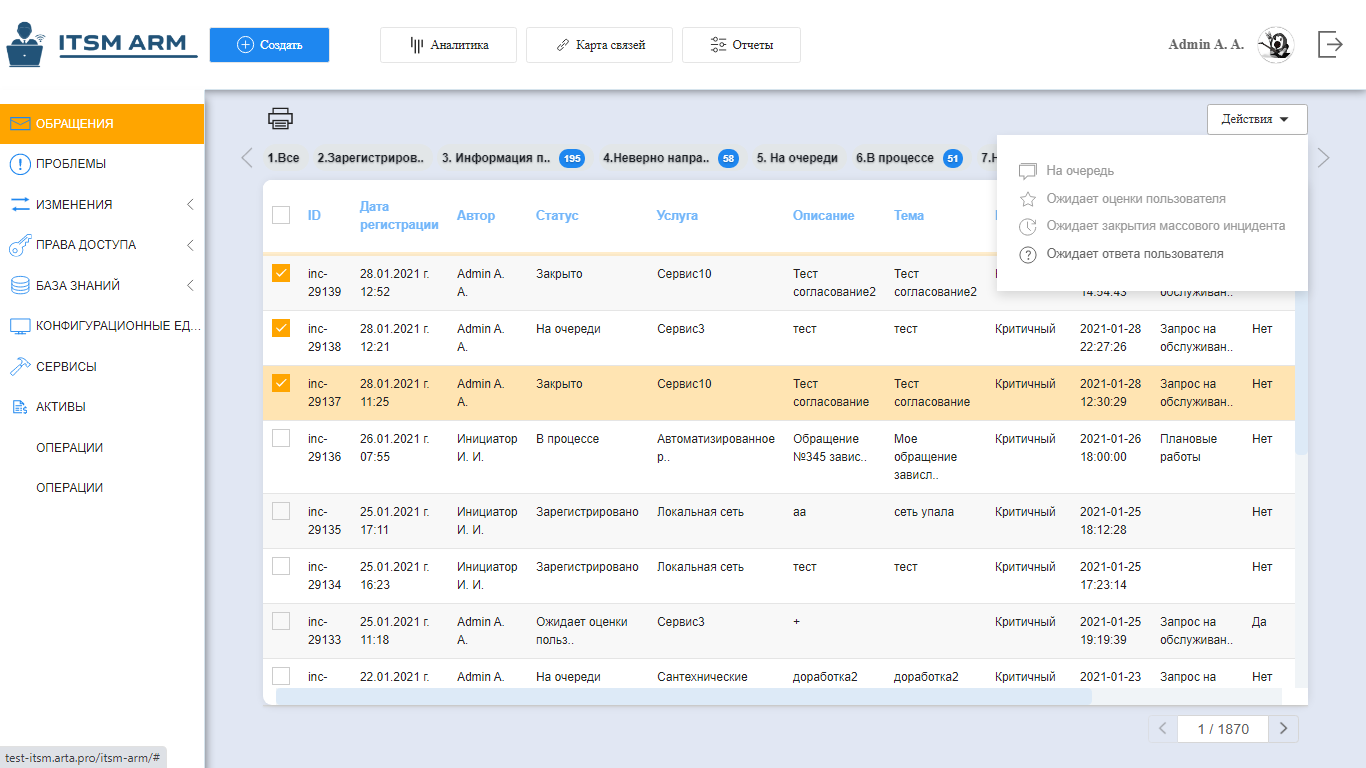
Task: Check the row inc-29136 checkbox
Action: pyautogui.click(x=281, y=438)
